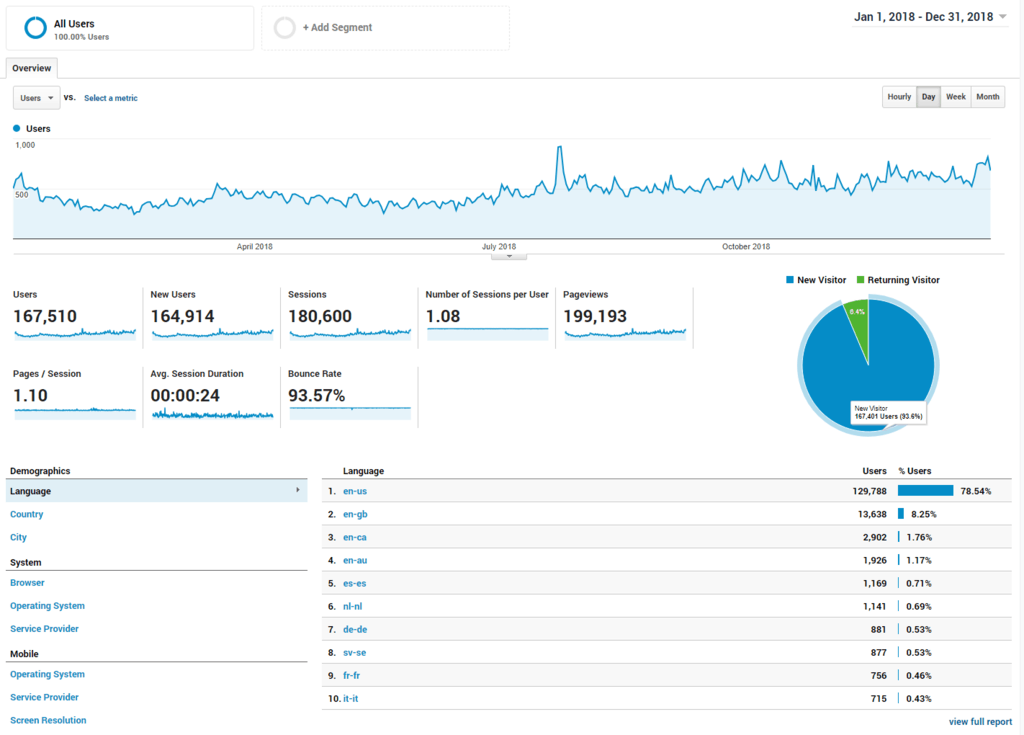Image resolution: width=1024 pixels, height=735 pixels.
Task: Click the Sessions sparkline under 180,600
Action: 350,334
